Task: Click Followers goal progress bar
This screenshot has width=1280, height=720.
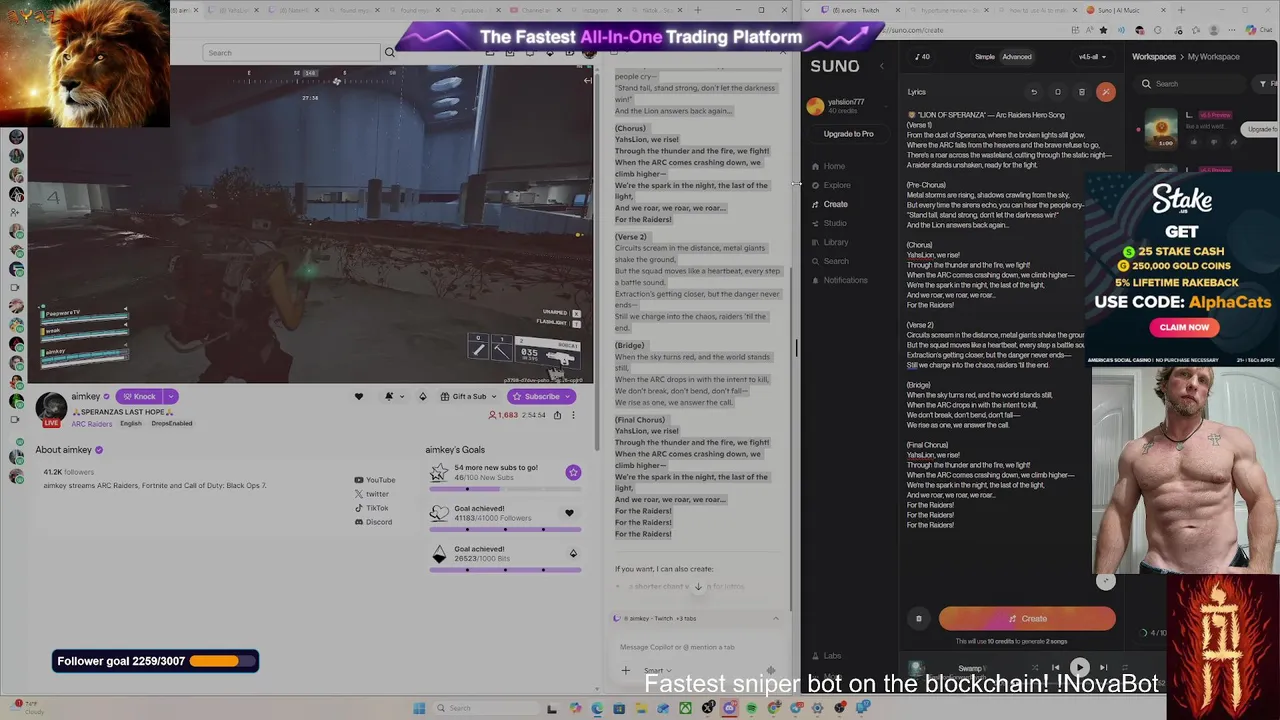Action: click(505, 529)
